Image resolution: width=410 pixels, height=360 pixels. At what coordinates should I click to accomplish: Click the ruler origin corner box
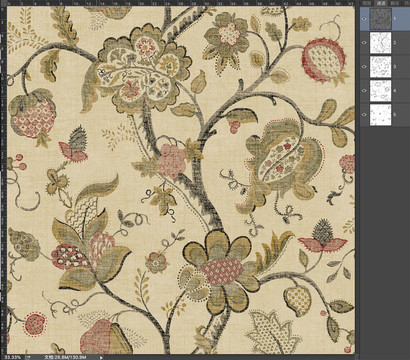coord(3,3)
